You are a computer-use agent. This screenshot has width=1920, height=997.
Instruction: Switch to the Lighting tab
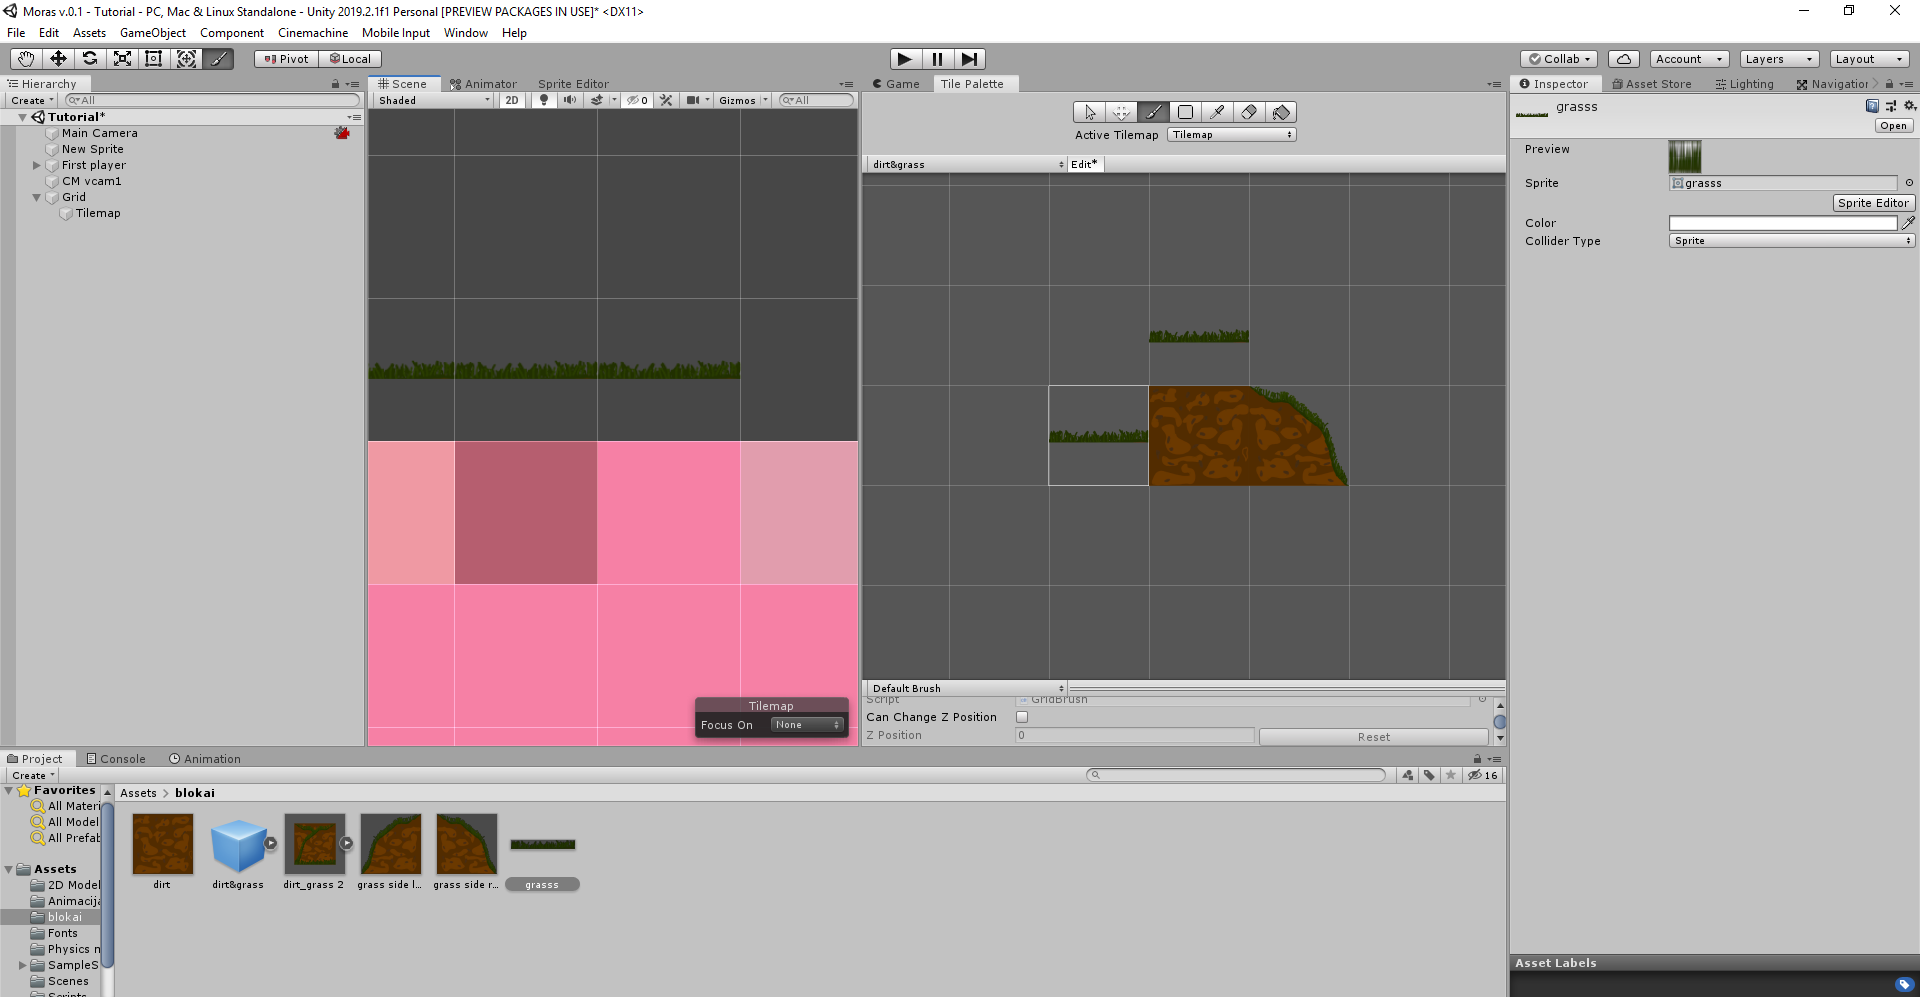click(x=1744, y=84)
